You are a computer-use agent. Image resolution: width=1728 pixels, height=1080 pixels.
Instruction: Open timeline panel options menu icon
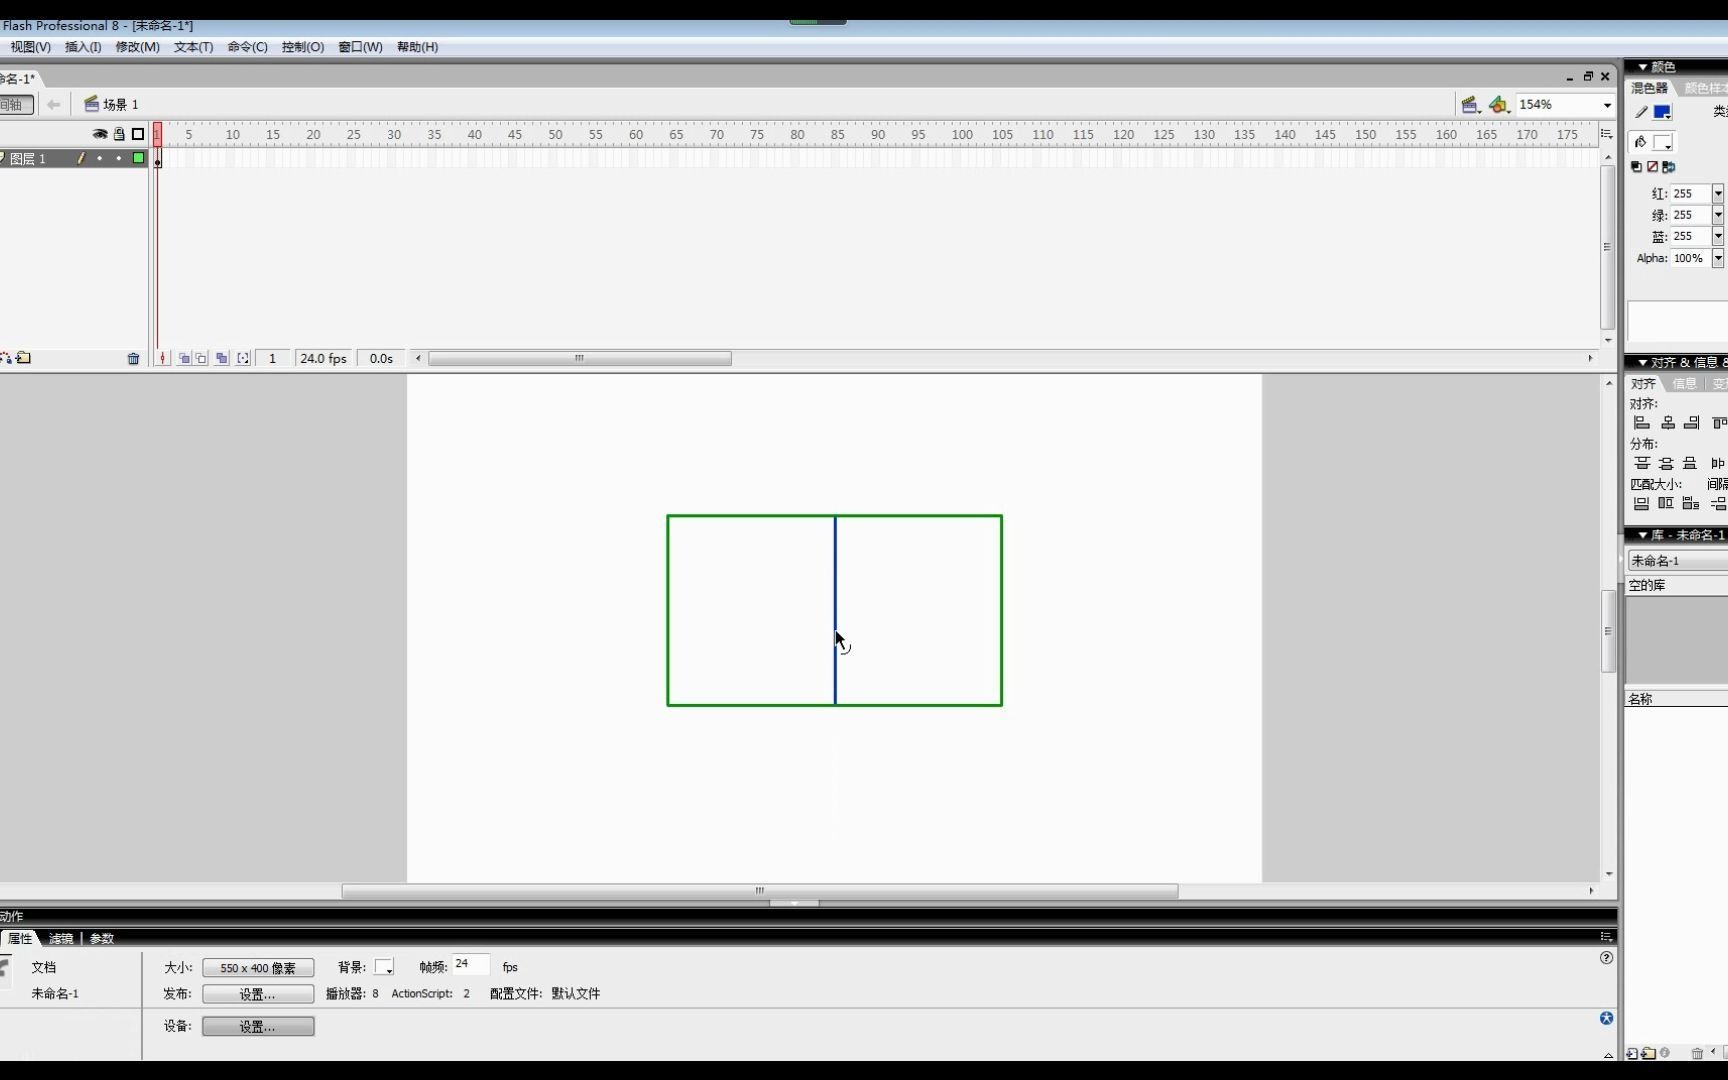pyautogui.click(x=1606, y=134)
